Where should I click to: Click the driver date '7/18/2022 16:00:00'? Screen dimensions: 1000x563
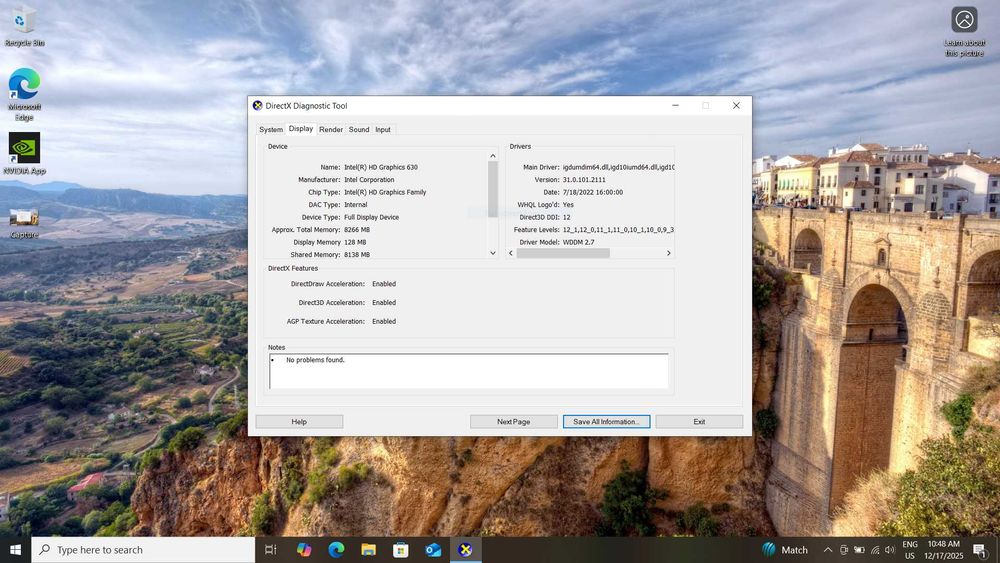point(592,192)
